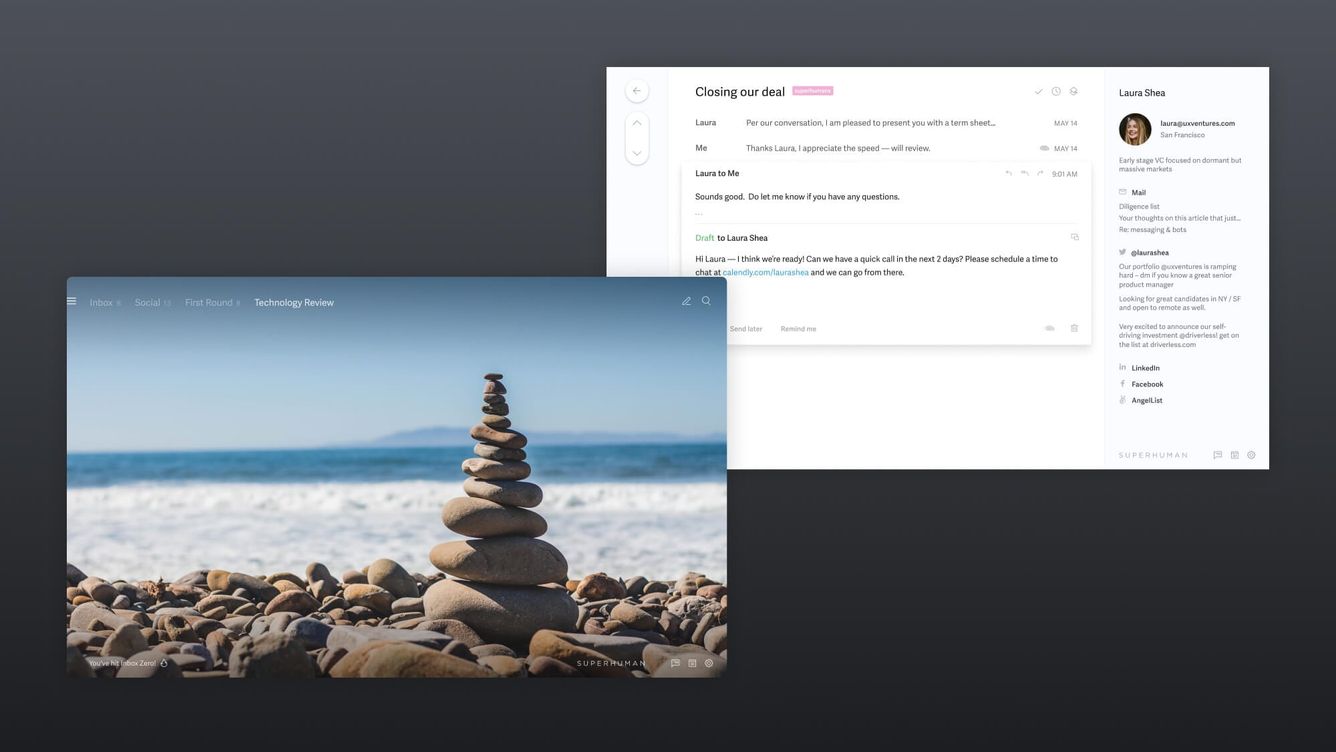This screenshot has width=1336, height=752.
Task: Mark the conversation done with the checkmark icon
Action: pos(1038,92)
